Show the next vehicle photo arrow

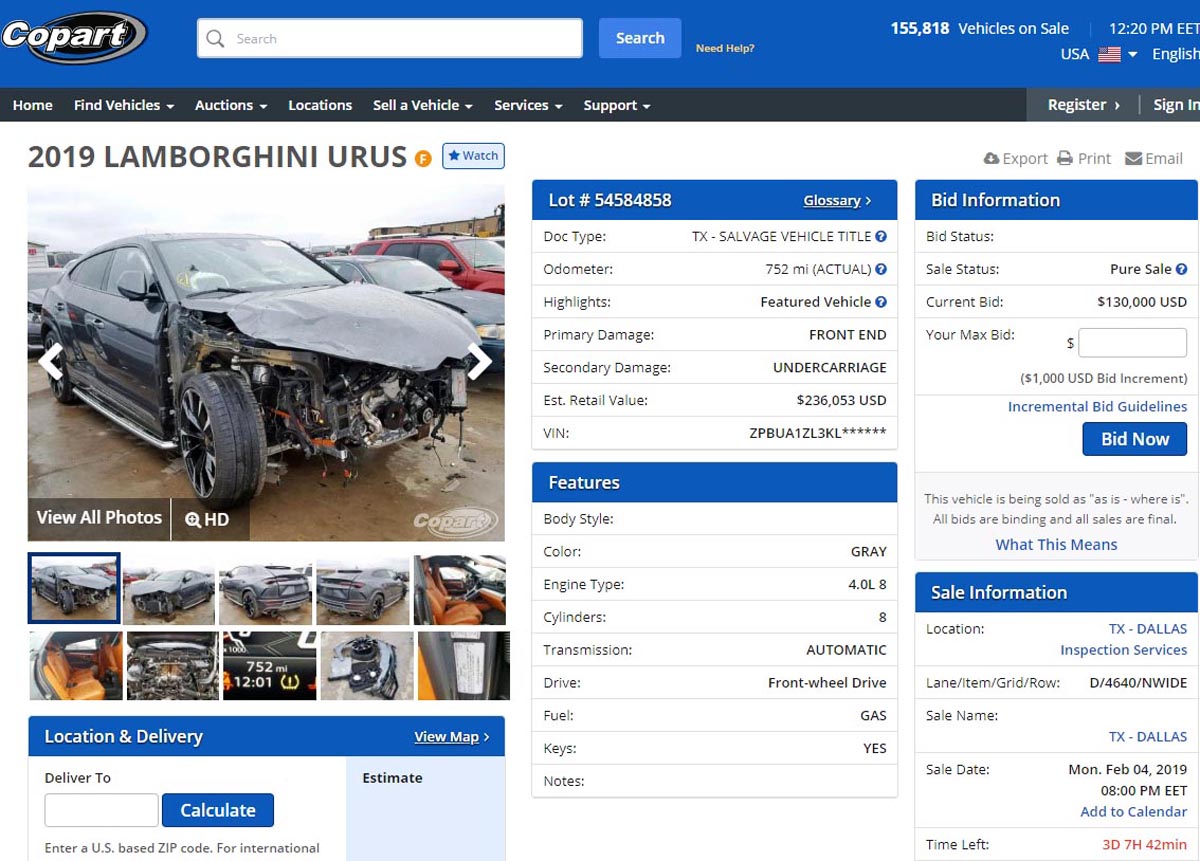pos(480,361)
